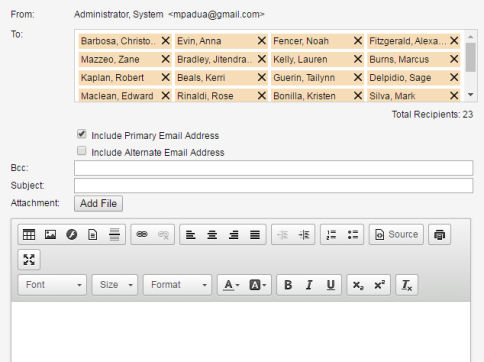Open the Font dropdown
The image size is (484, 362).
point(52,285)
